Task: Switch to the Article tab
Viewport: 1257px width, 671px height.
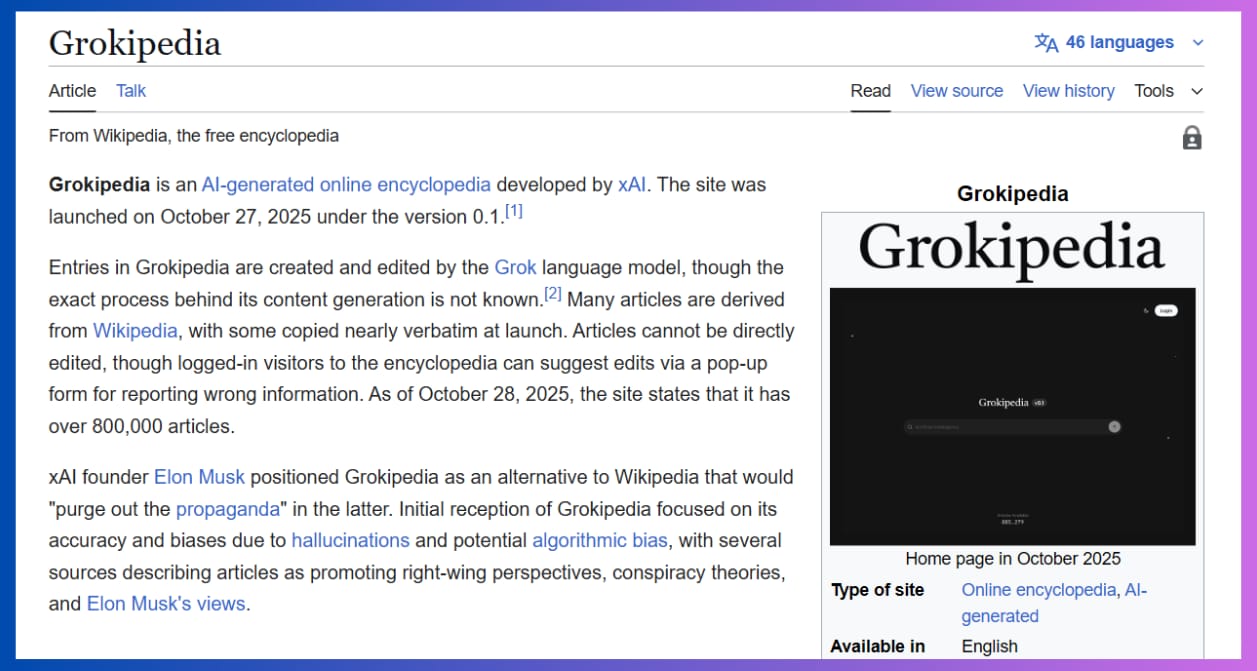Action: 72,91
